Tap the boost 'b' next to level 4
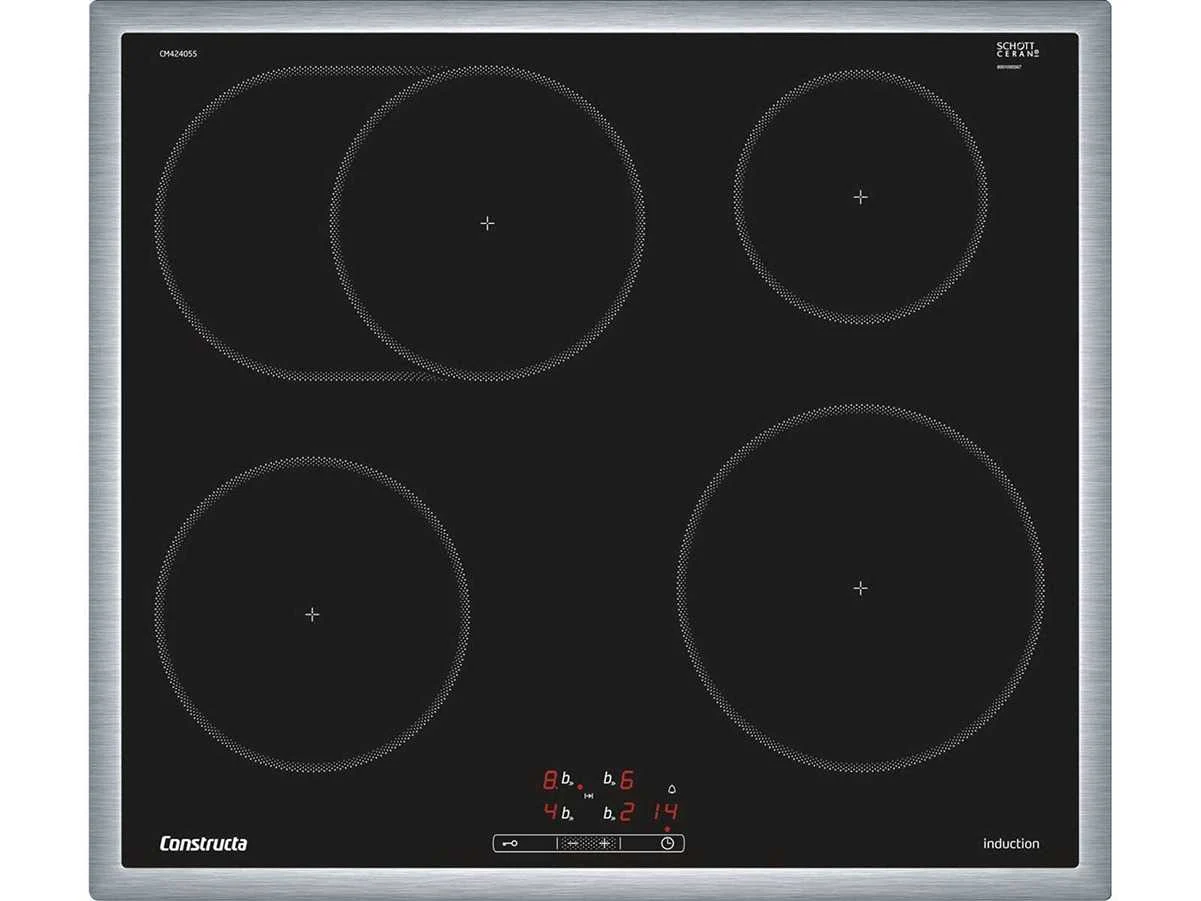Viewport: 1201px width, 901px height. [566, 813]
